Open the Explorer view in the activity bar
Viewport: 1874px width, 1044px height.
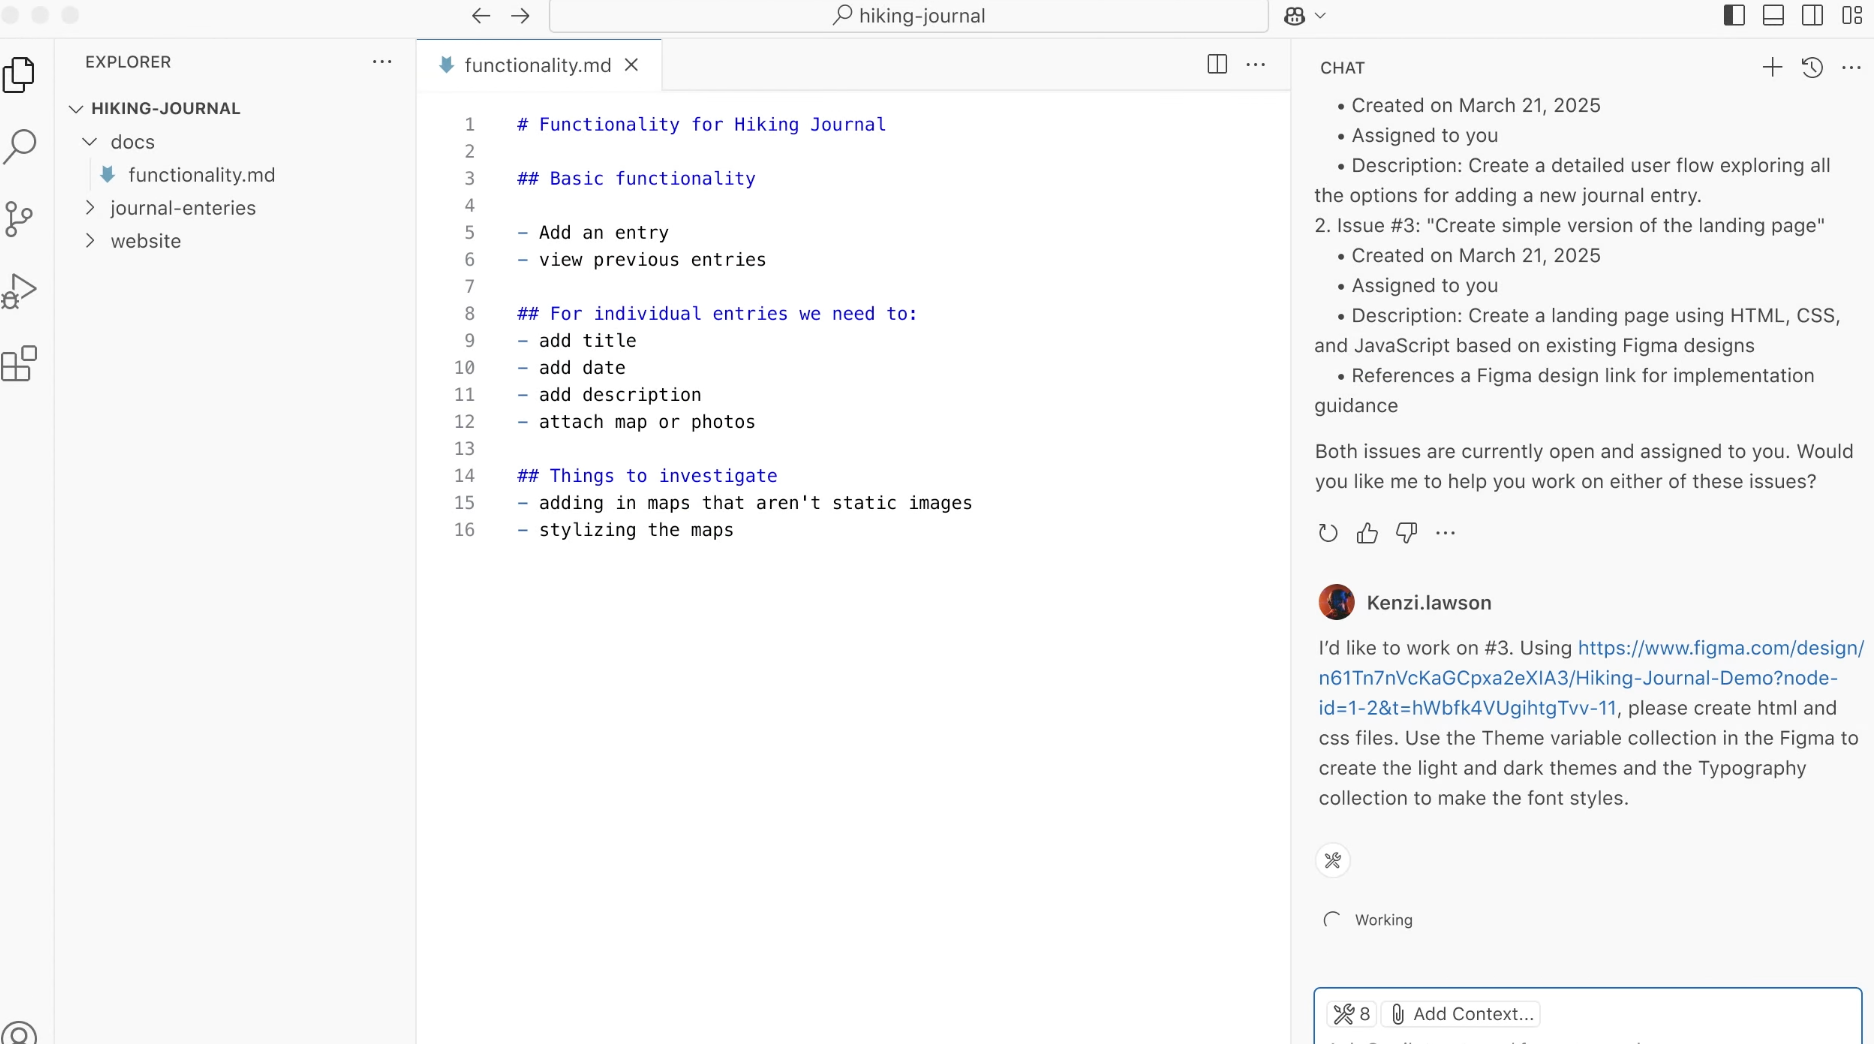click(x=19, y=74)
